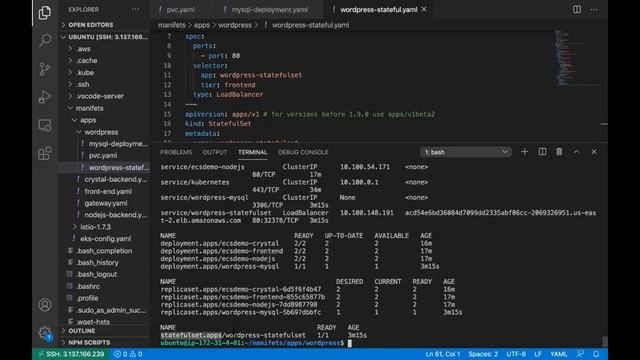Change encoding via UTF-8 status entry
The width and height of the screenshot is (640, 360).
[x=516, y=354]
